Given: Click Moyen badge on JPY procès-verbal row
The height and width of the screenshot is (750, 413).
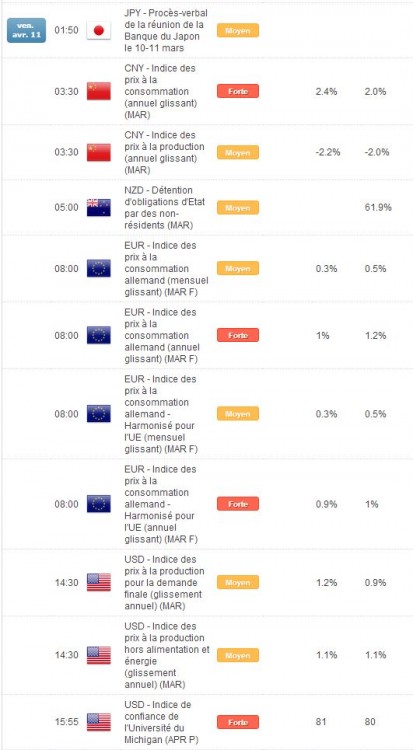Looking at the screenshot, I should (x=238, y=31).
